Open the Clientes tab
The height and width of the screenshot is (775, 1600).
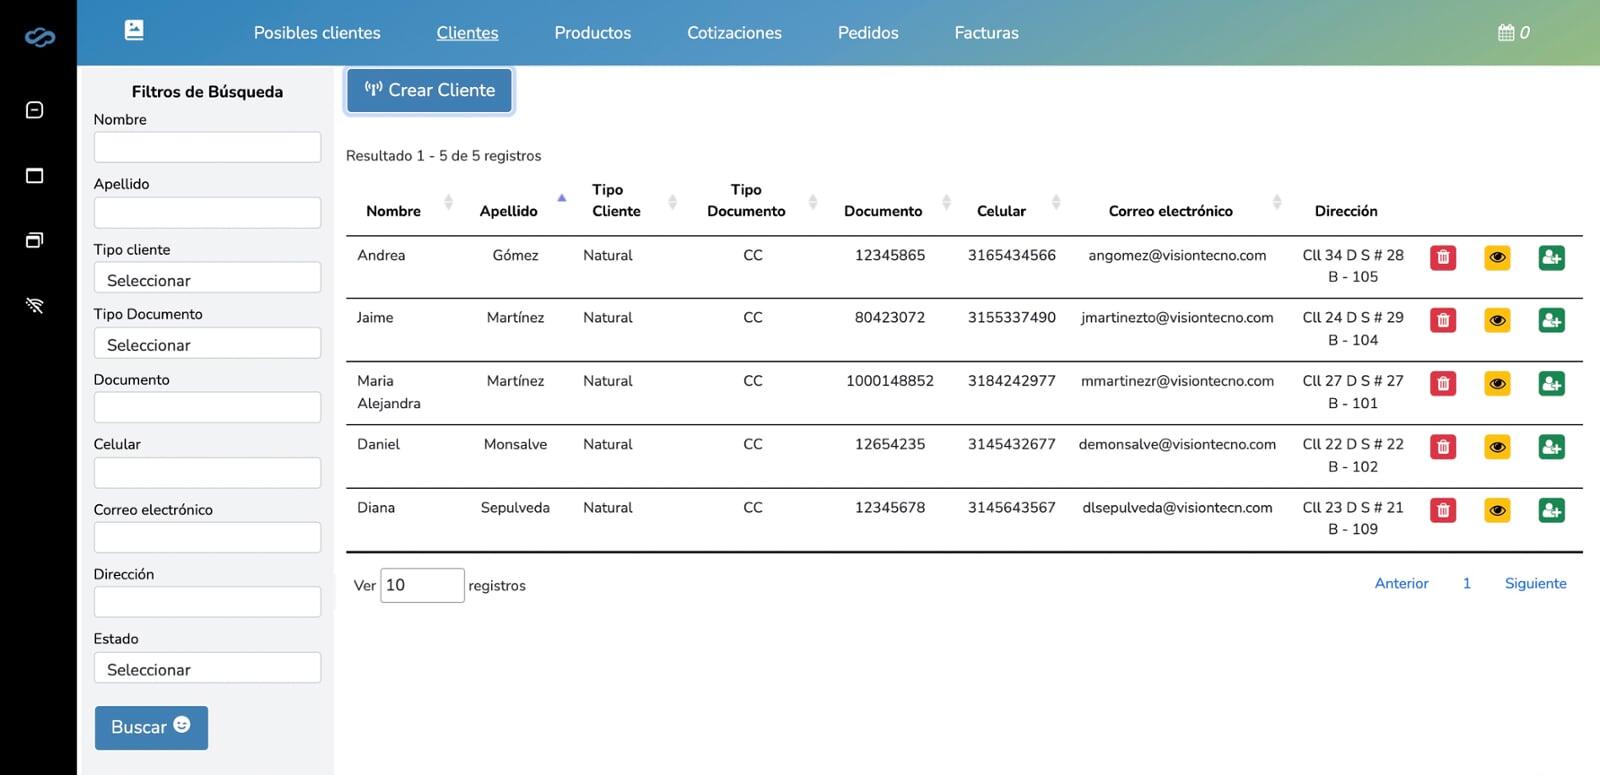click(x=467, y=33)
